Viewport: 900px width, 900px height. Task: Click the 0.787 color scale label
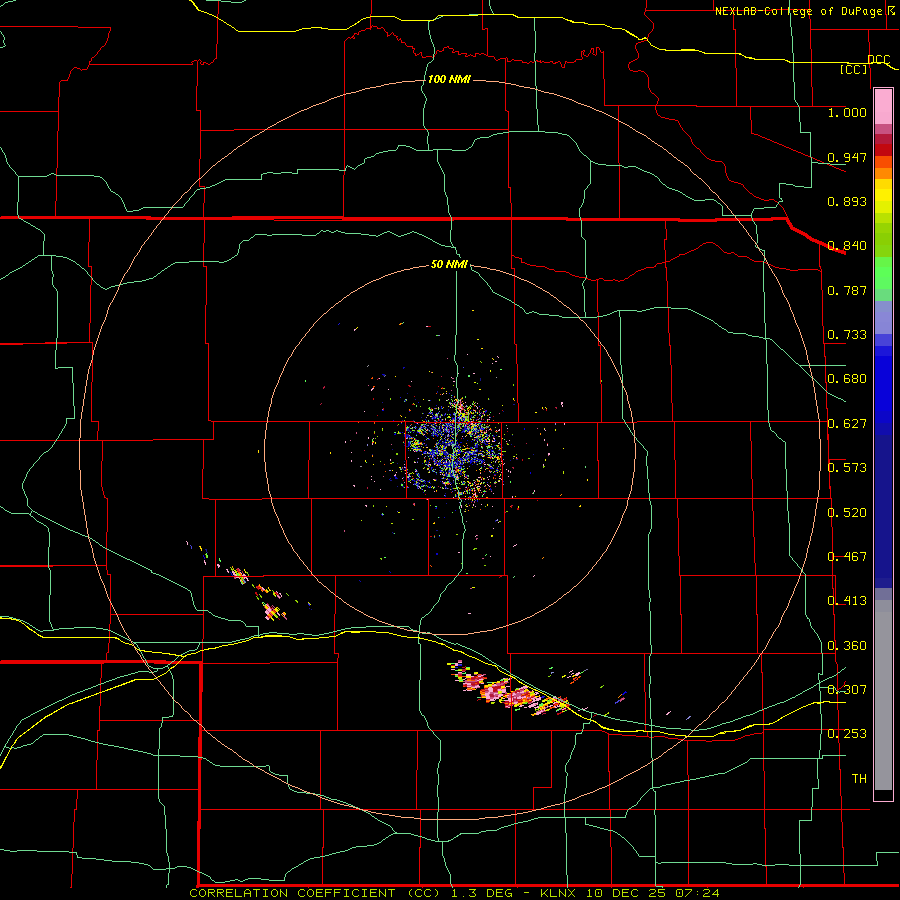coord(847,290)
